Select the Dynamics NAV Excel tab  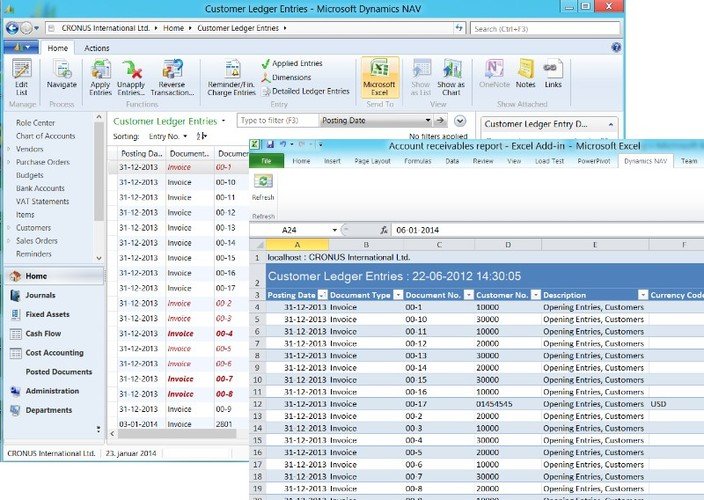[646, 161]
